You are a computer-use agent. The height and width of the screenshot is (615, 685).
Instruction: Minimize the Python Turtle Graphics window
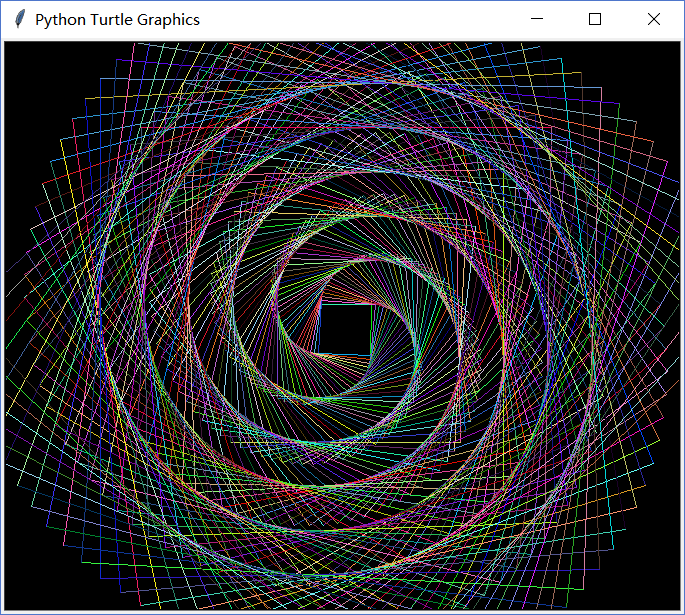[537, 20]
